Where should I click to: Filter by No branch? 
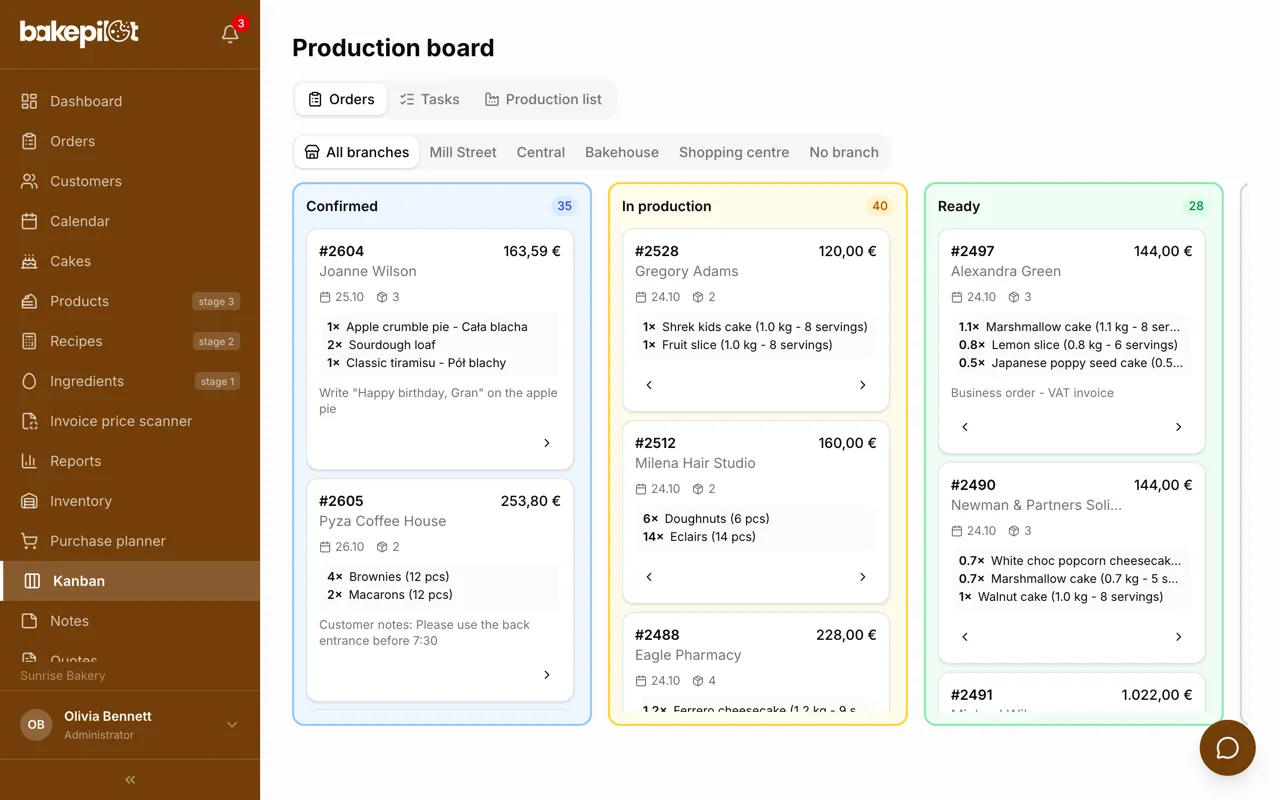pyautogui.click(x=844, y=152)
